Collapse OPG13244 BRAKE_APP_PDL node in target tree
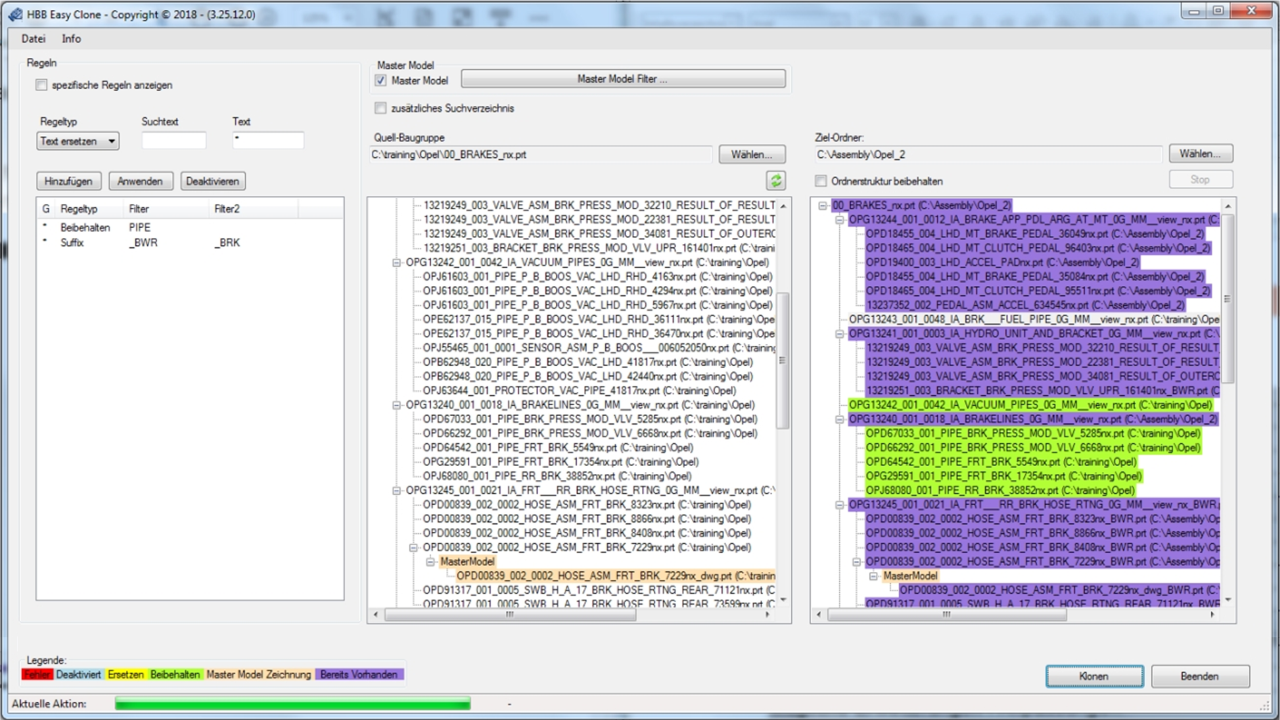Screen dimensions: 1280x720 click(x=840, y=219)
